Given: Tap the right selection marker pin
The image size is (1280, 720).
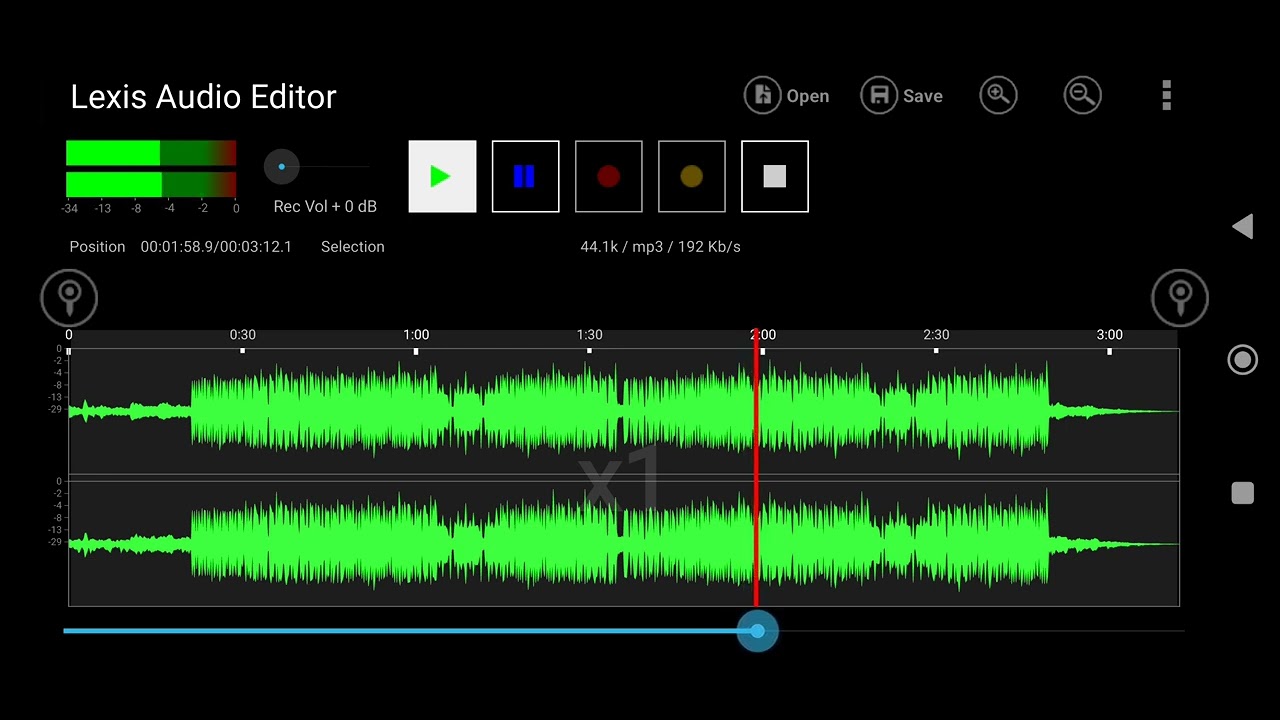Looking at the screenshot, I should pyautogui.click(x=1180, y=297).
